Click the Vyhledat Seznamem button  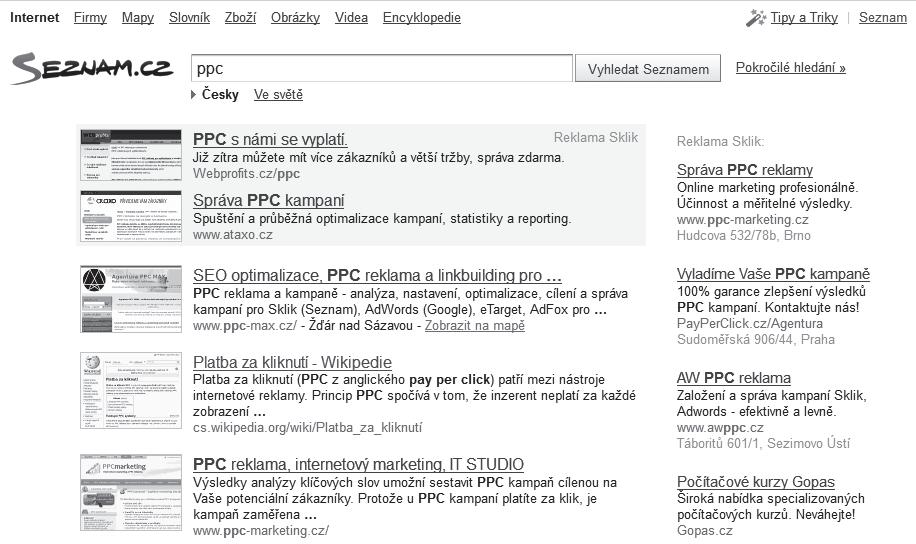(648, 69)
